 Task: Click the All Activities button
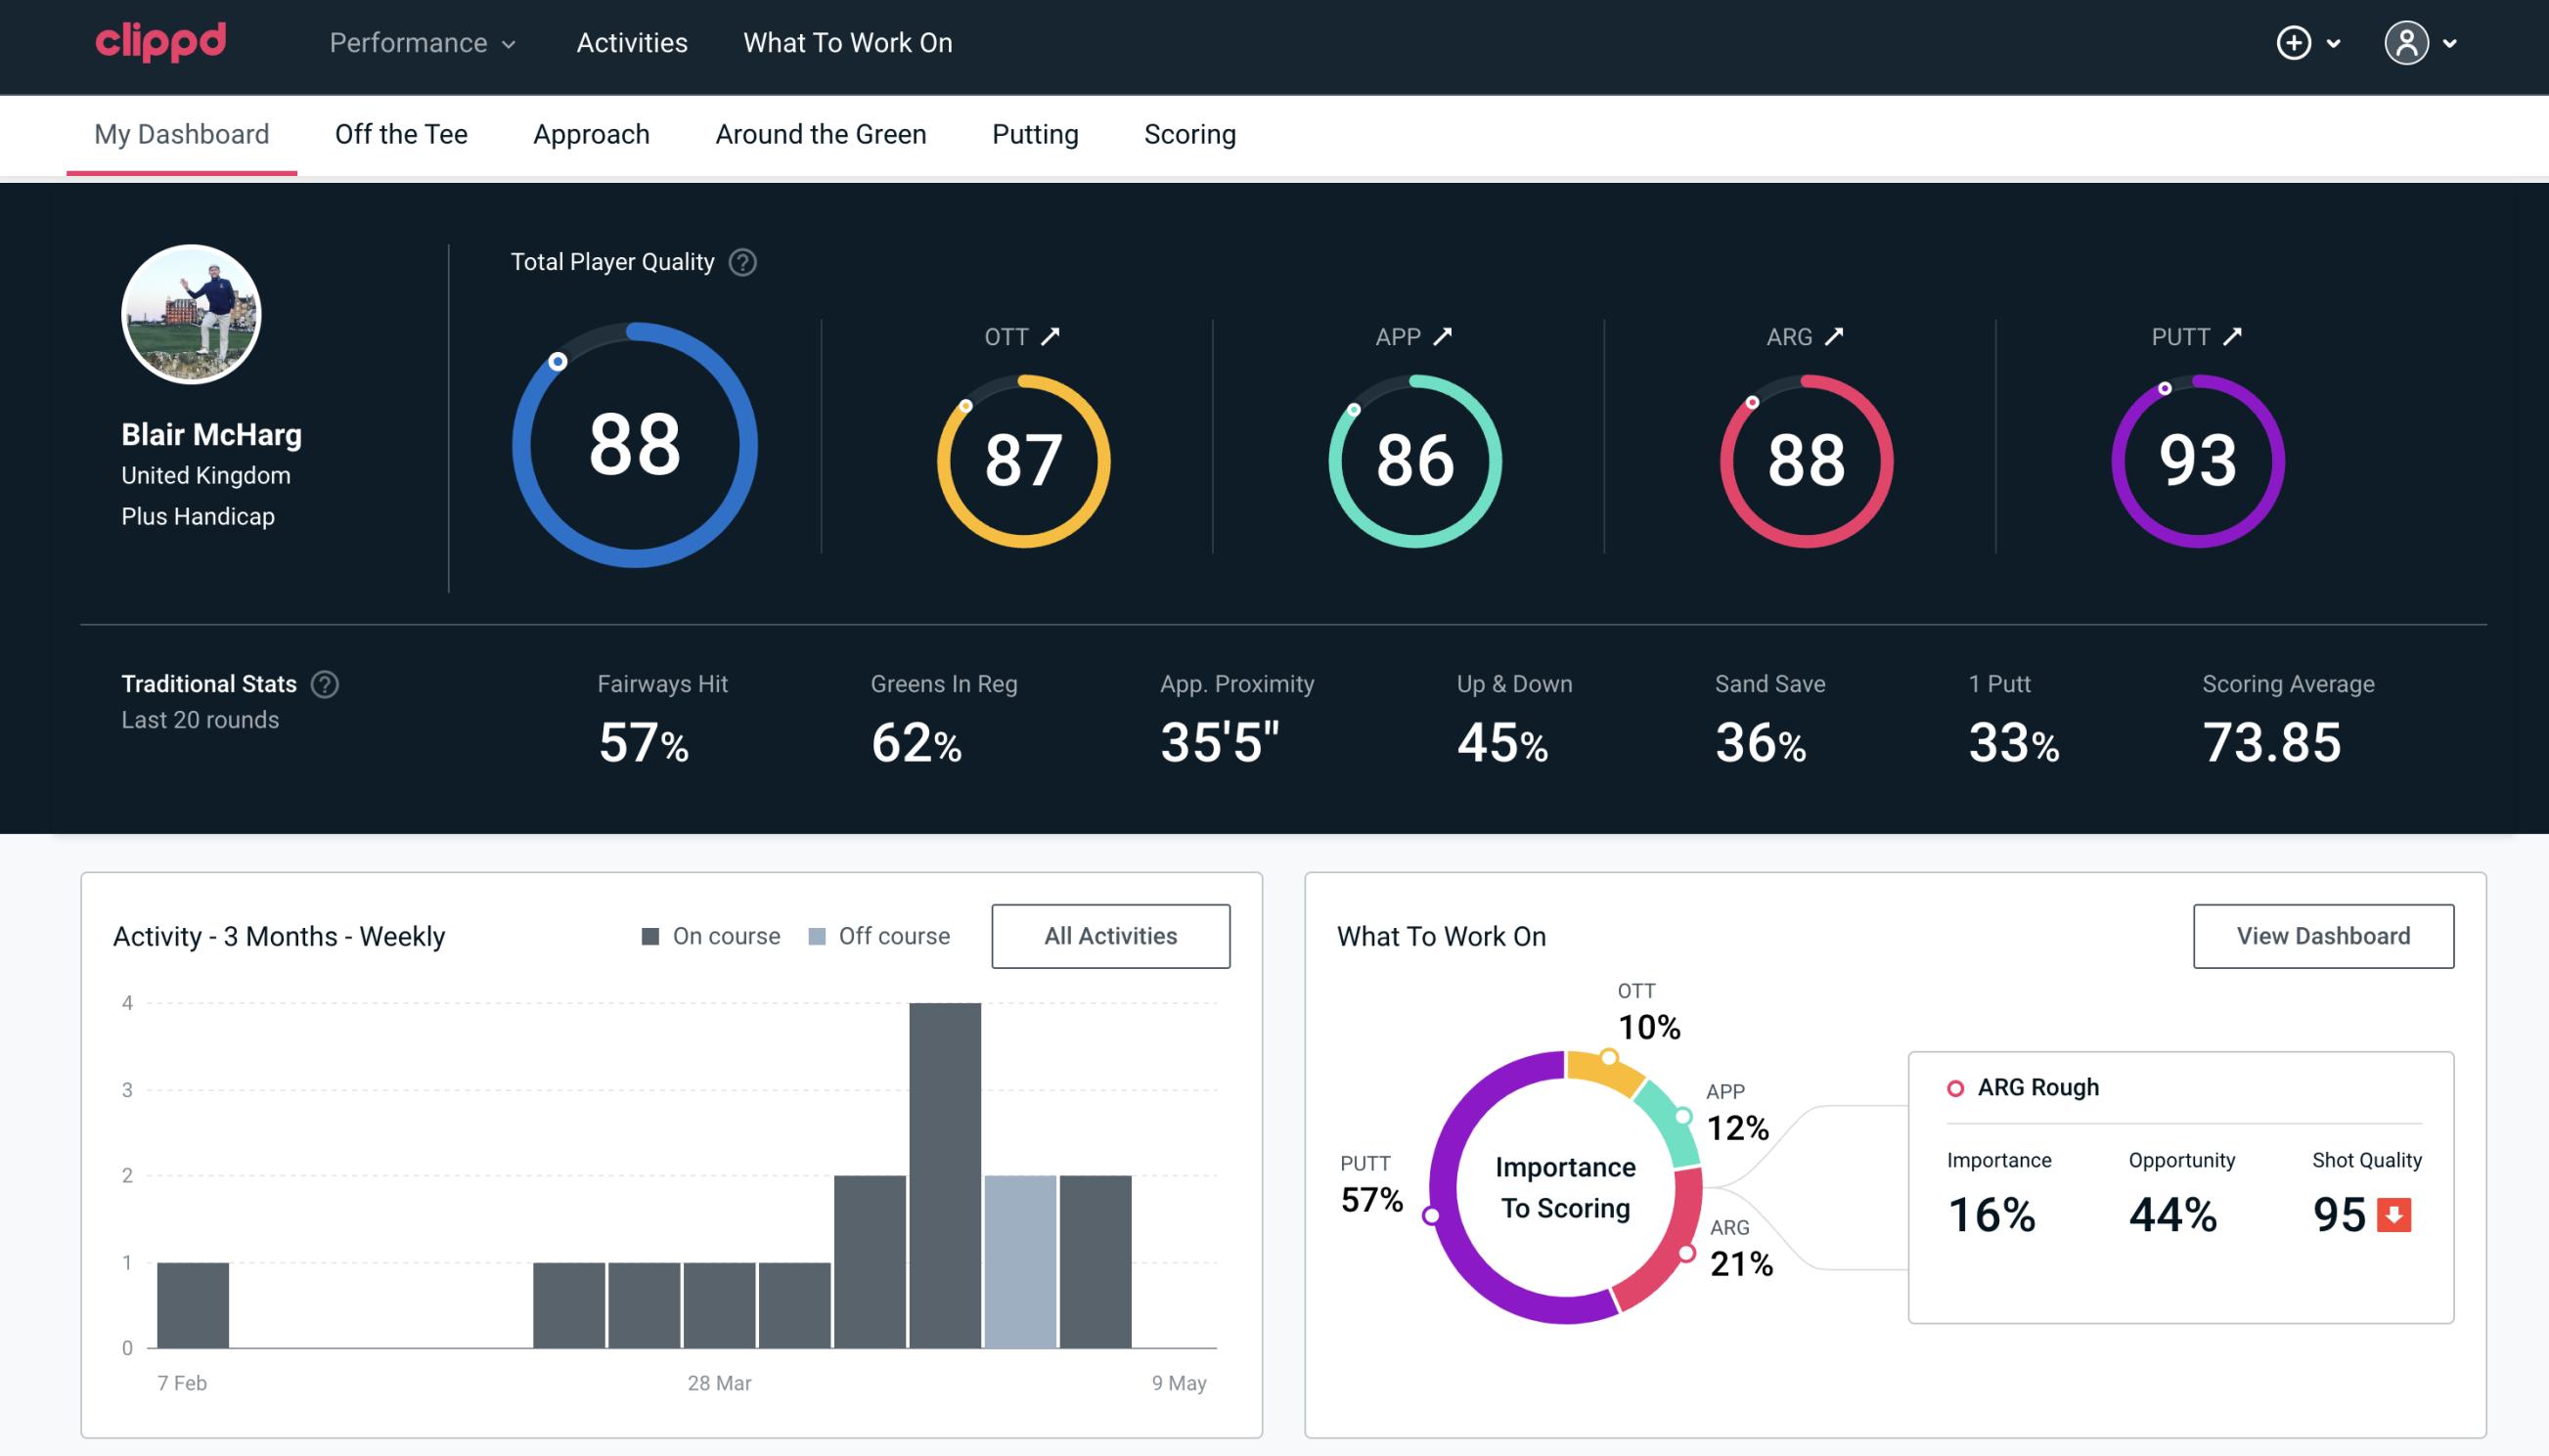click(1110, 935)
